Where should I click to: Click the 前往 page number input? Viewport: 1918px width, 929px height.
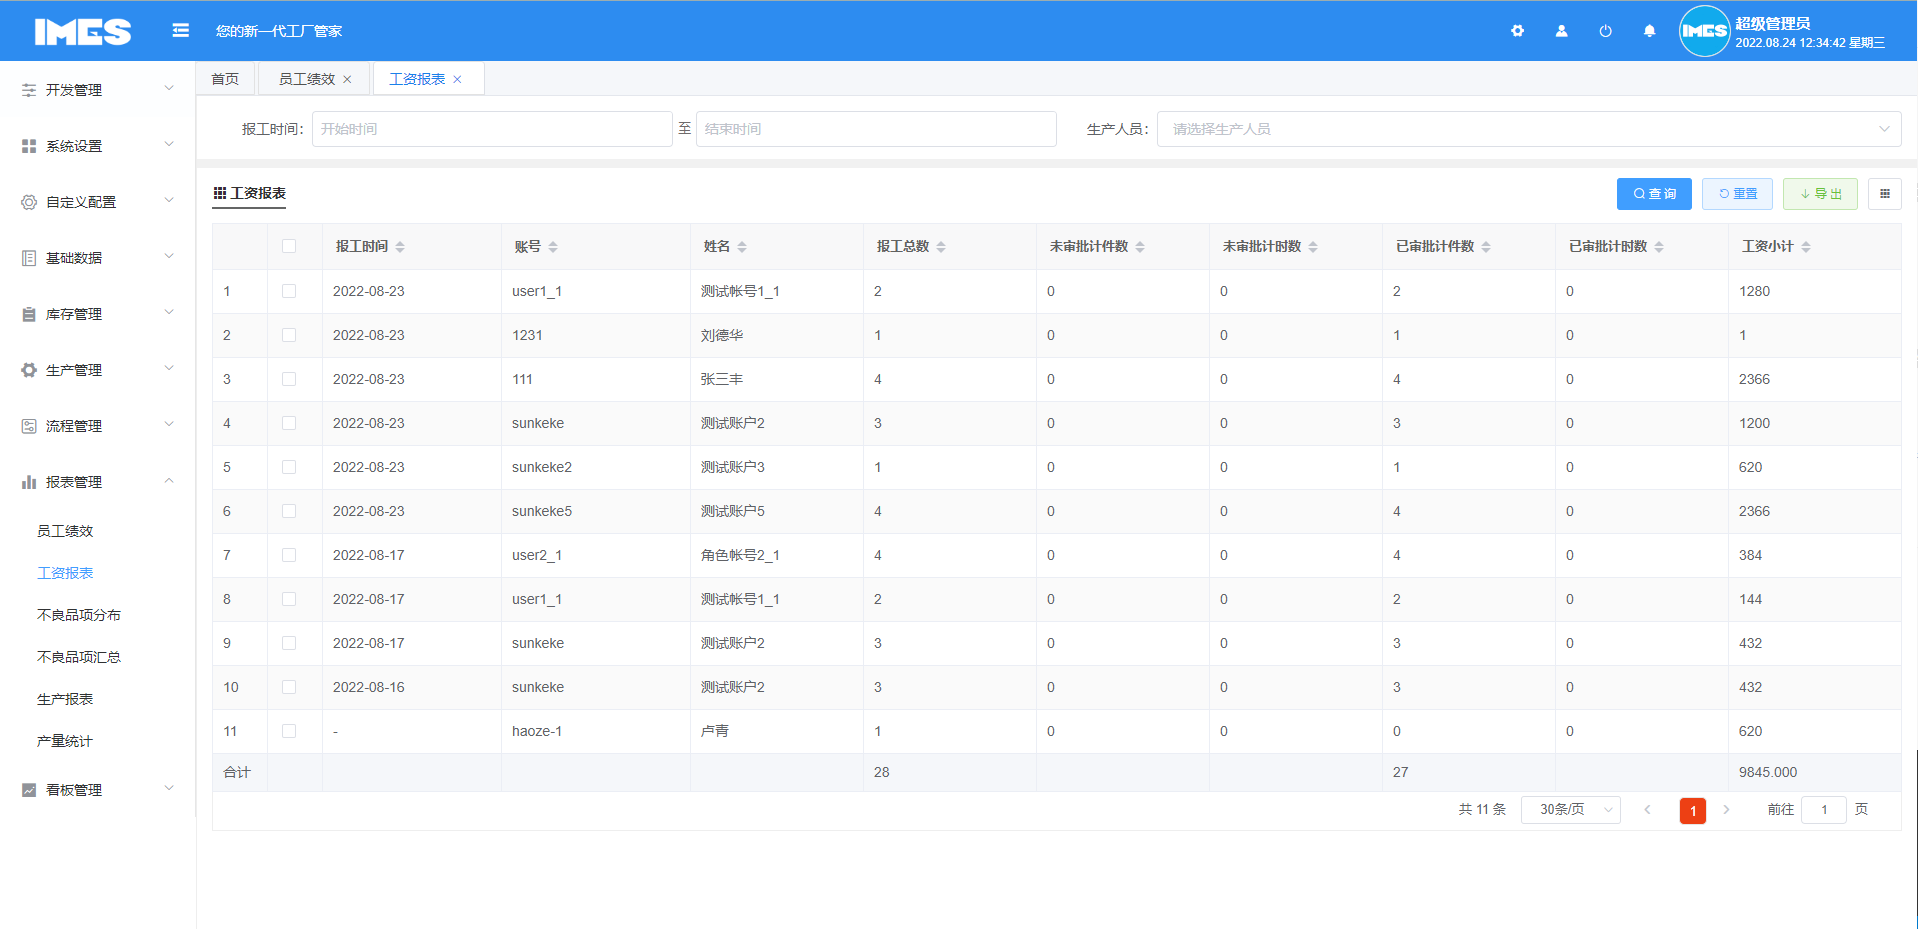pos(1824,810)
